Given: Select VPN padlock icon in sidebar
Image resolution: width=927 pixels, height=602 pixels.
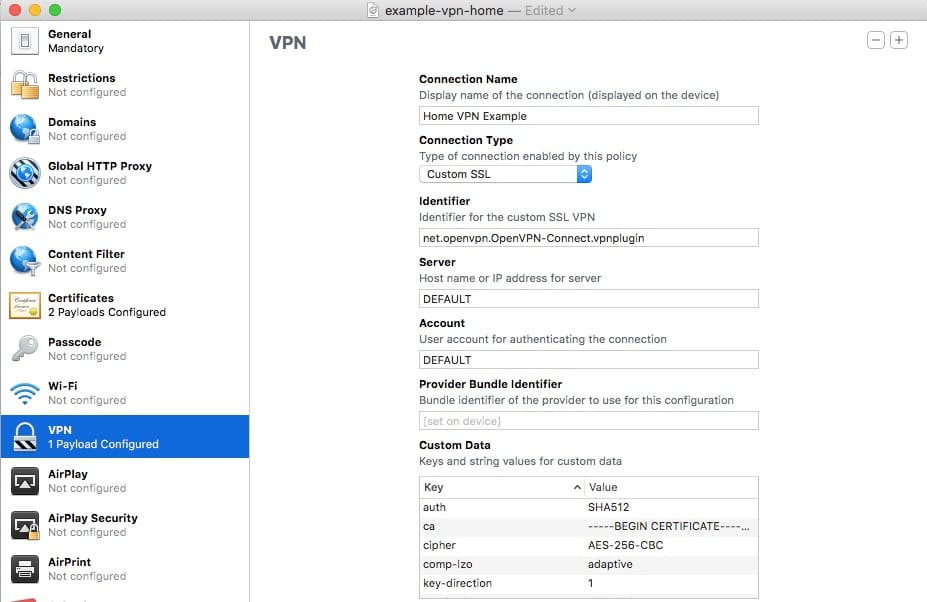Looking at the screenshot, I should click(25, 436).
